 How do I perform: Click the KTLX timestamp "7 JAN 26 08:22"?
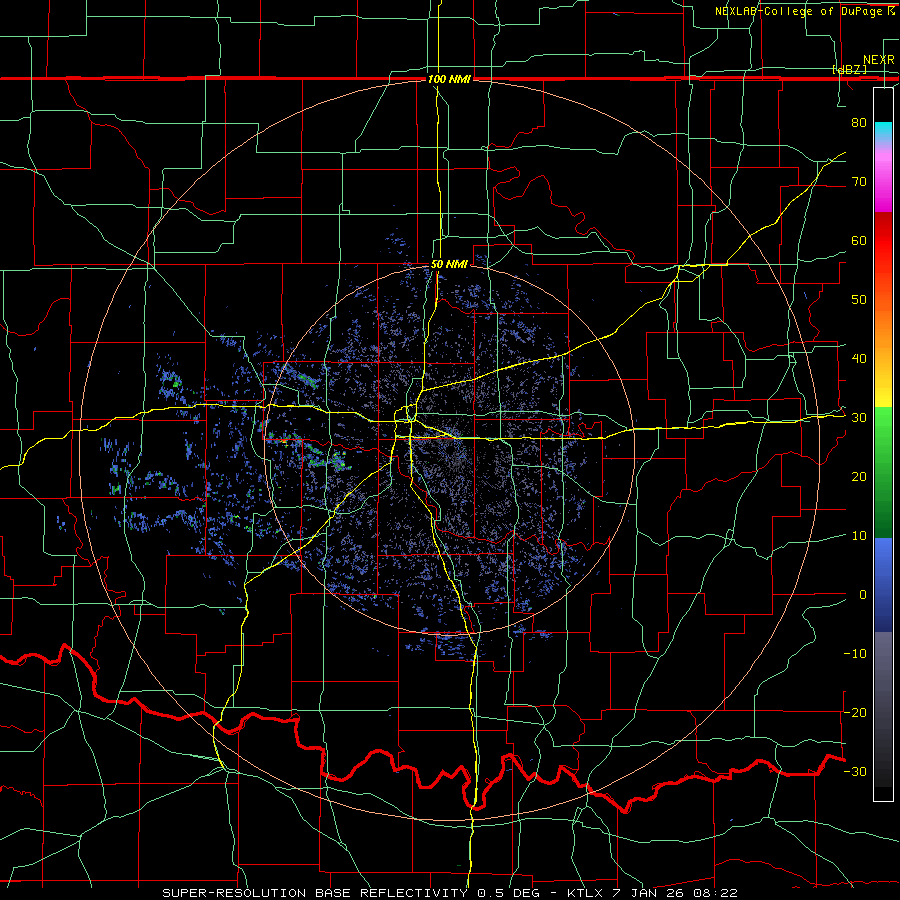tap(675, 893)
